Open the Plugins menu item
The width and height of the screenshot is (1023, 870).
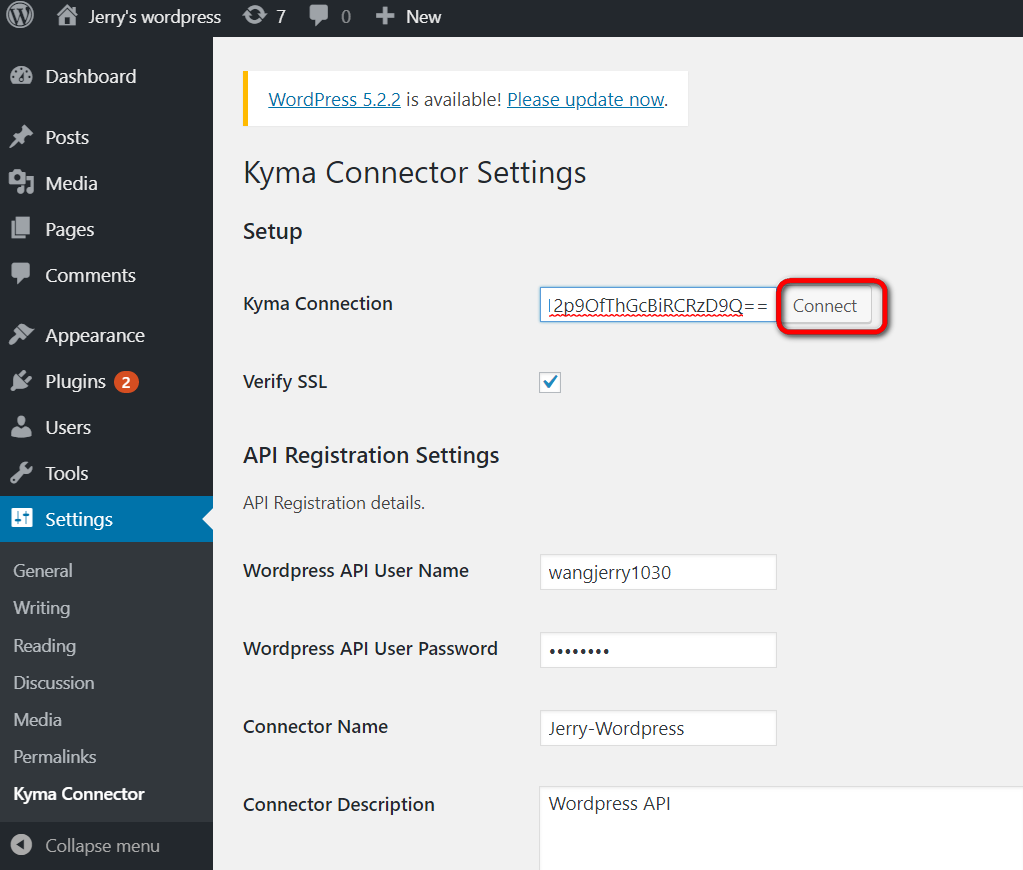click(75, 382)
